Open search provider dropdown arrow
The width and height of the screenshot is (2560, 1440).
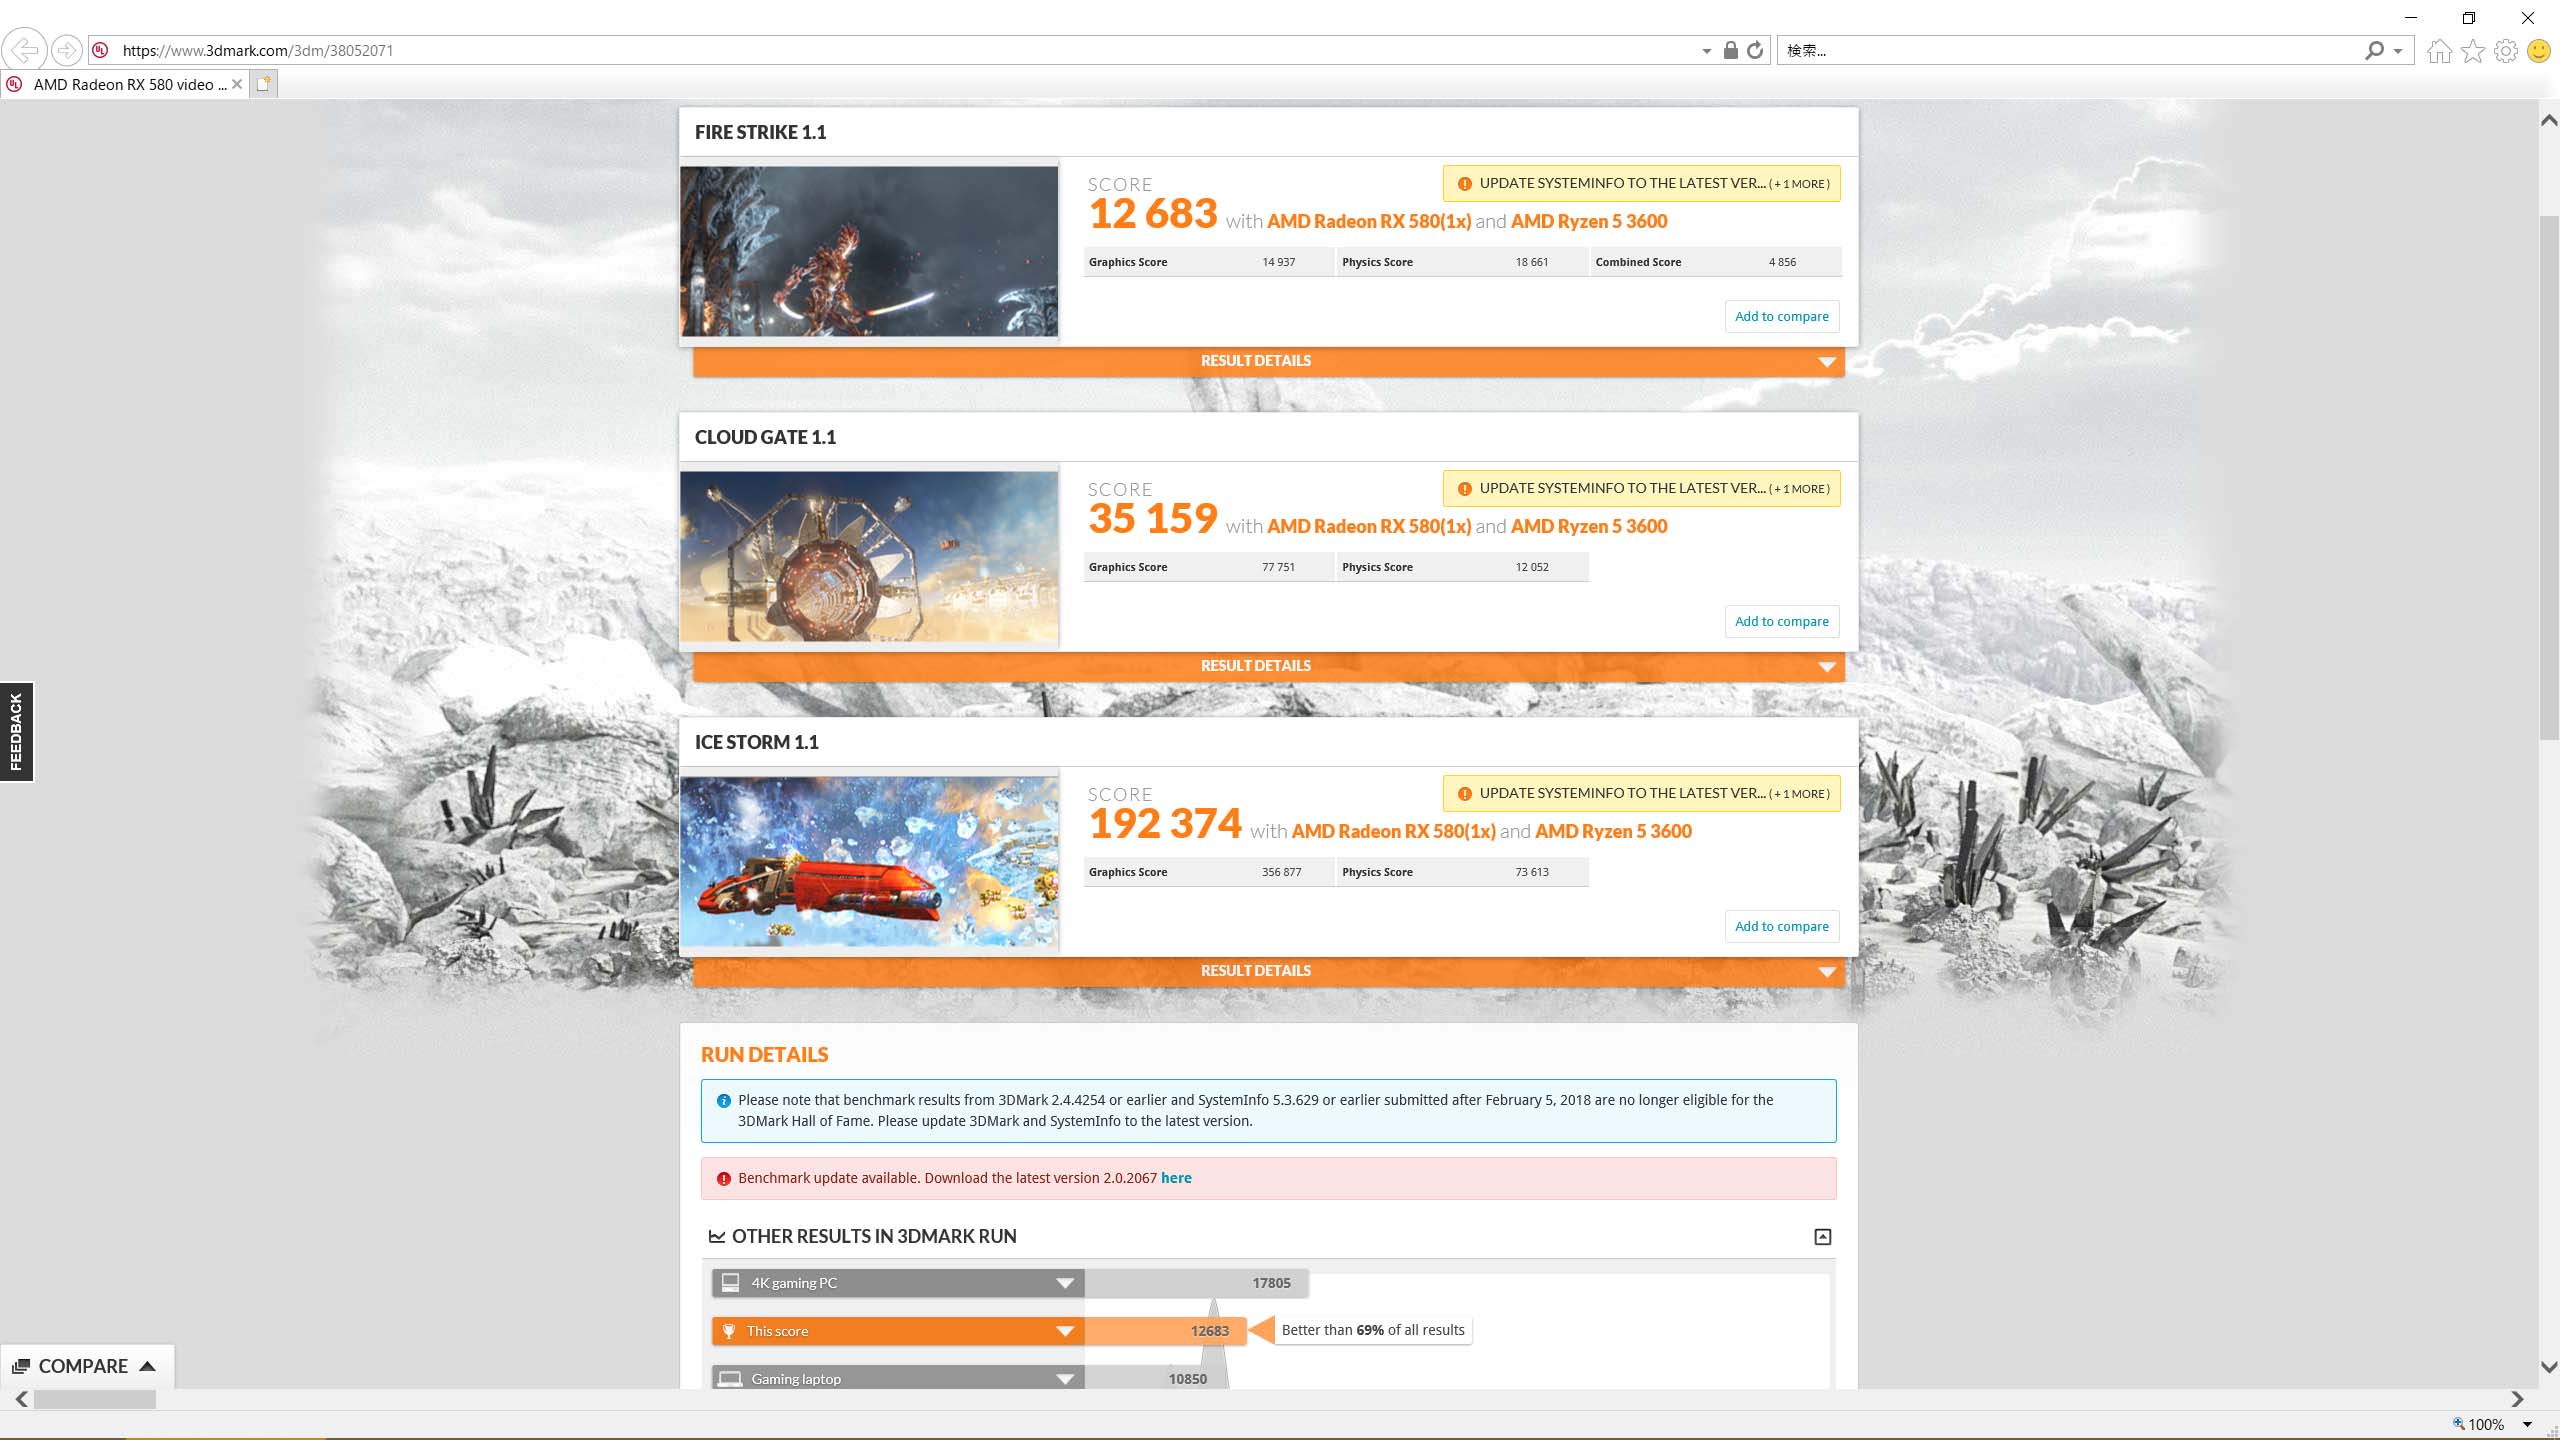(2398, 51)
